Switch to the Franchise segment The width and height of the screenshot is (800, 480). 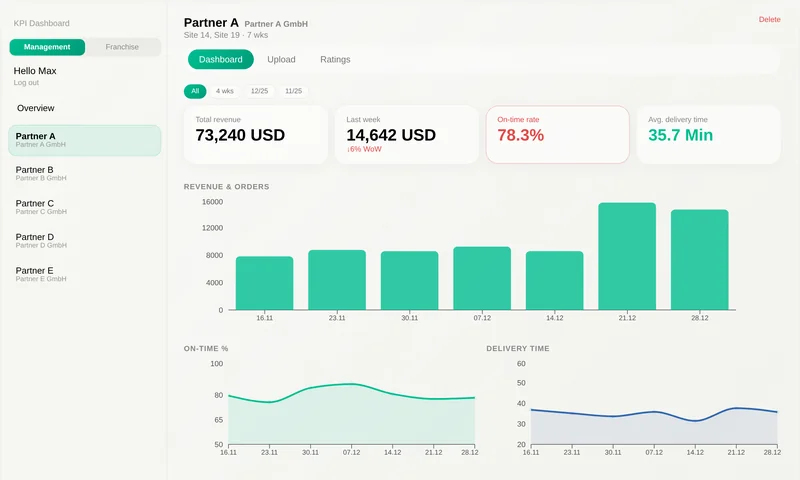pos(122,47)
